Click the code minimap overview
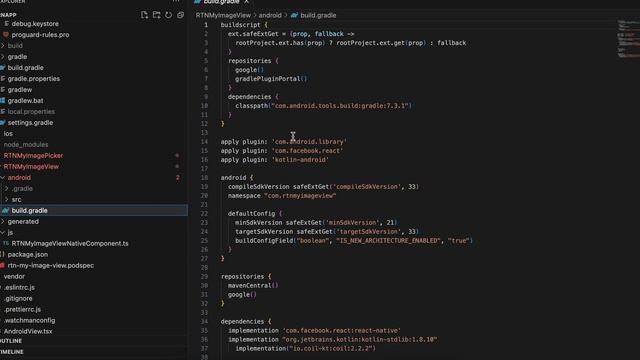The image size is (640, 360). [x=629, y=39]
